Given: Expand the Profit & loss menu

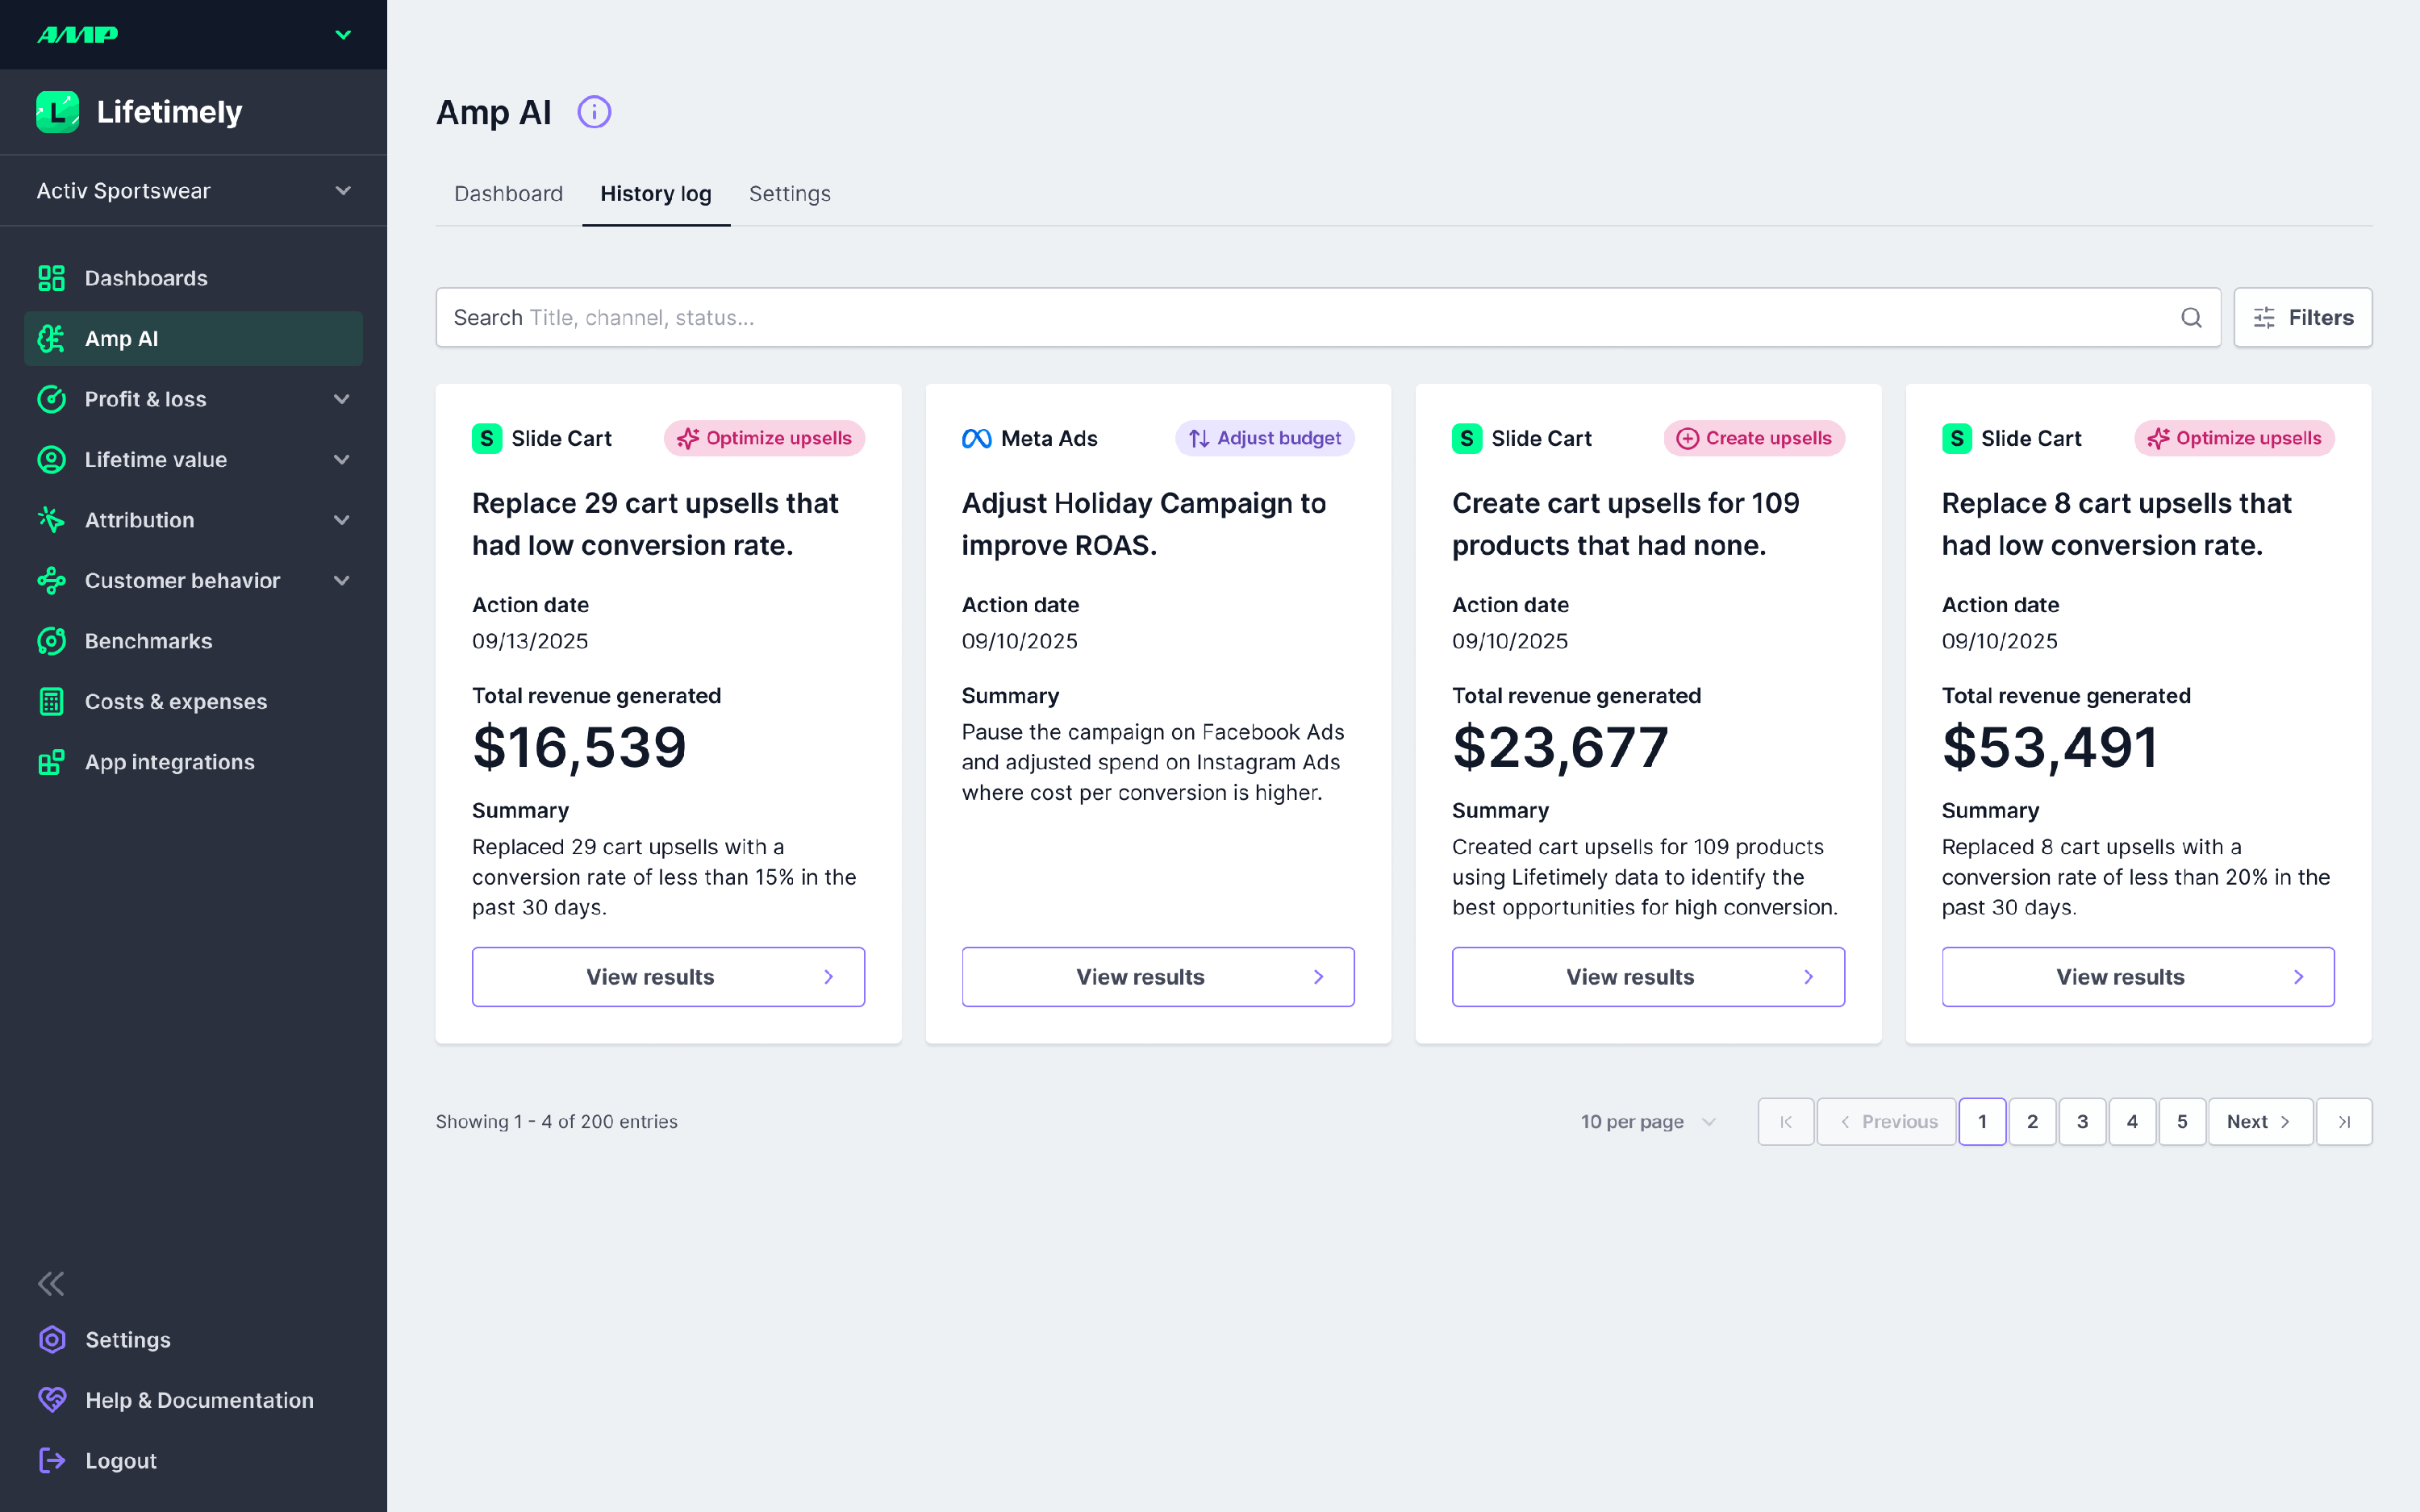Looking at the screenshot, I should [x=342, y=399].
